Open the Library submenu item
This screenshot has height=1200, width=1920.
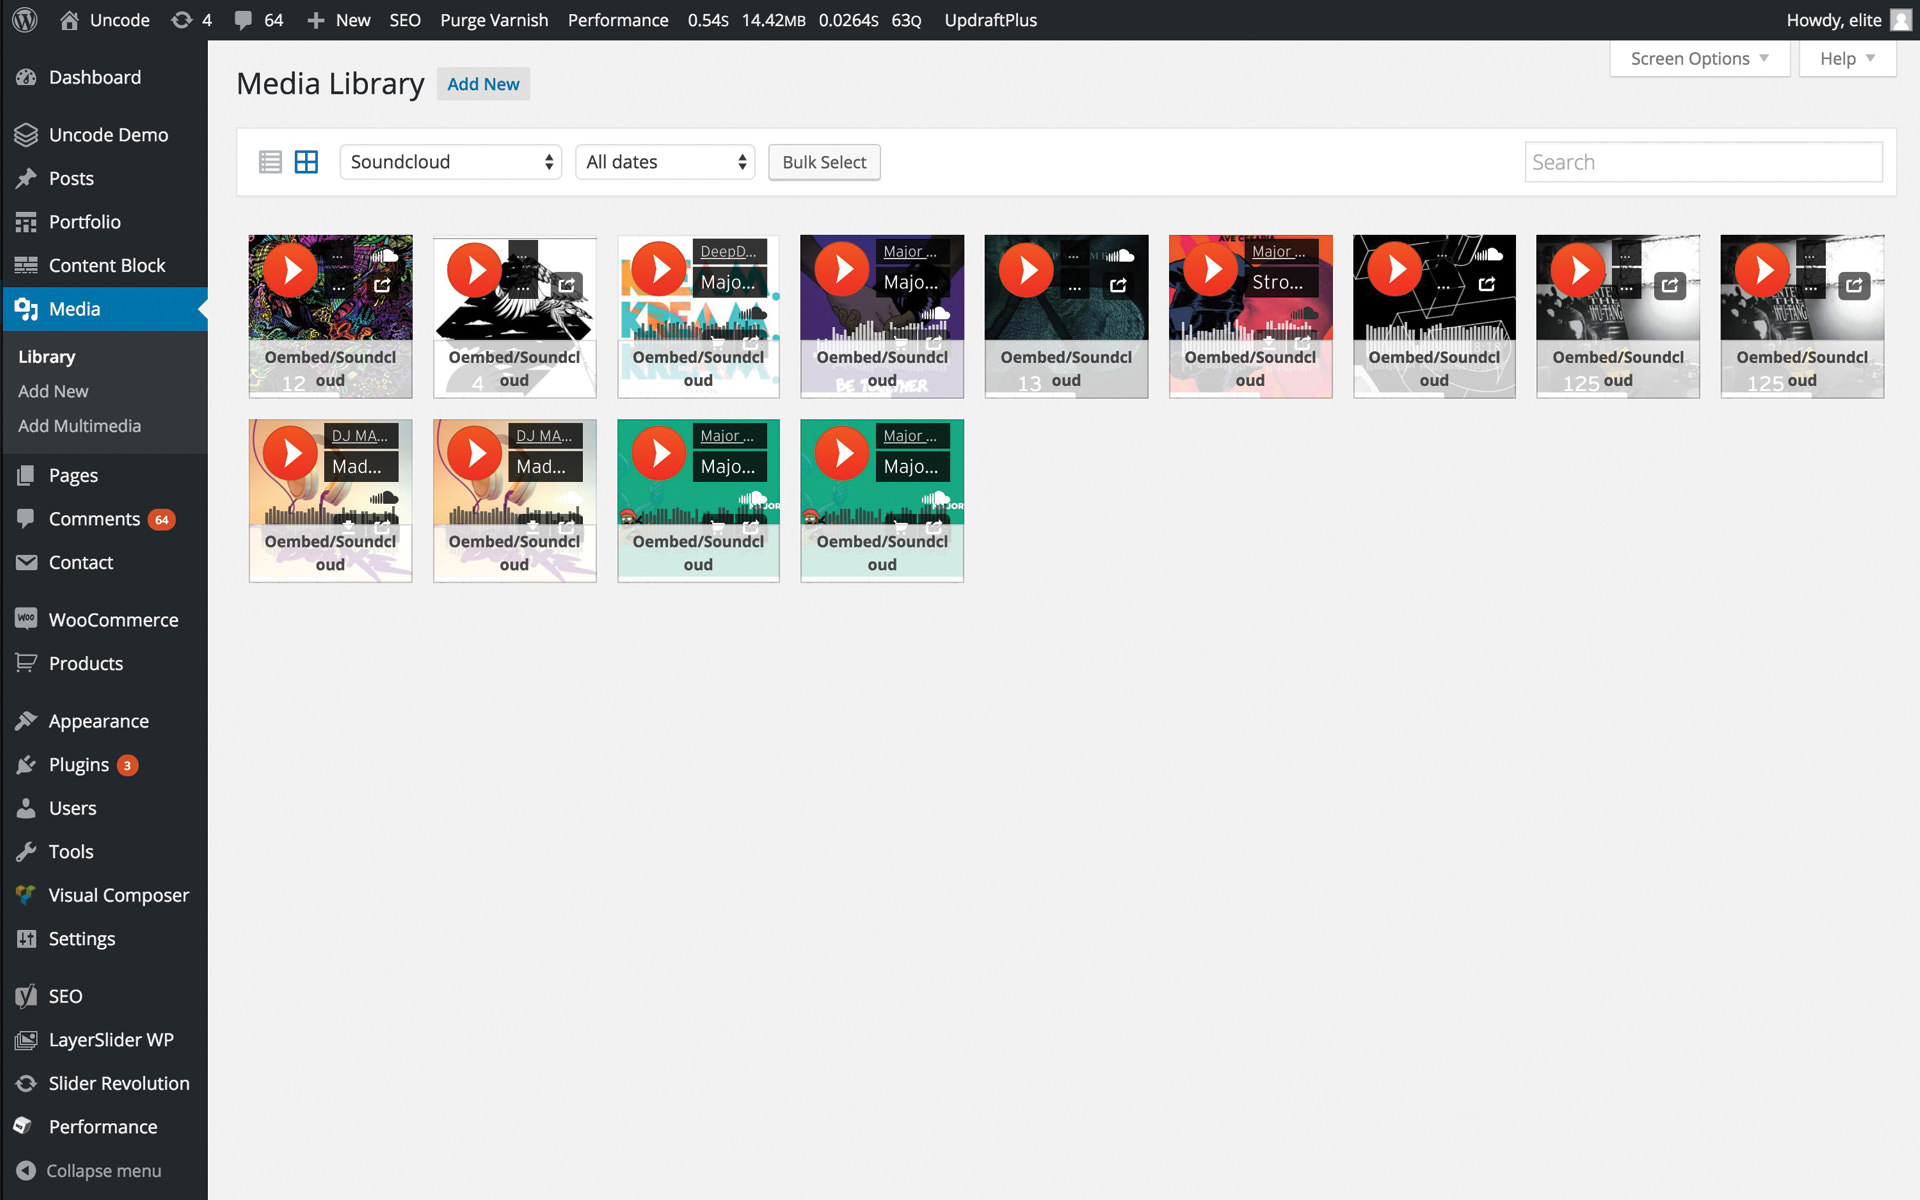click(x=47, y=357)
